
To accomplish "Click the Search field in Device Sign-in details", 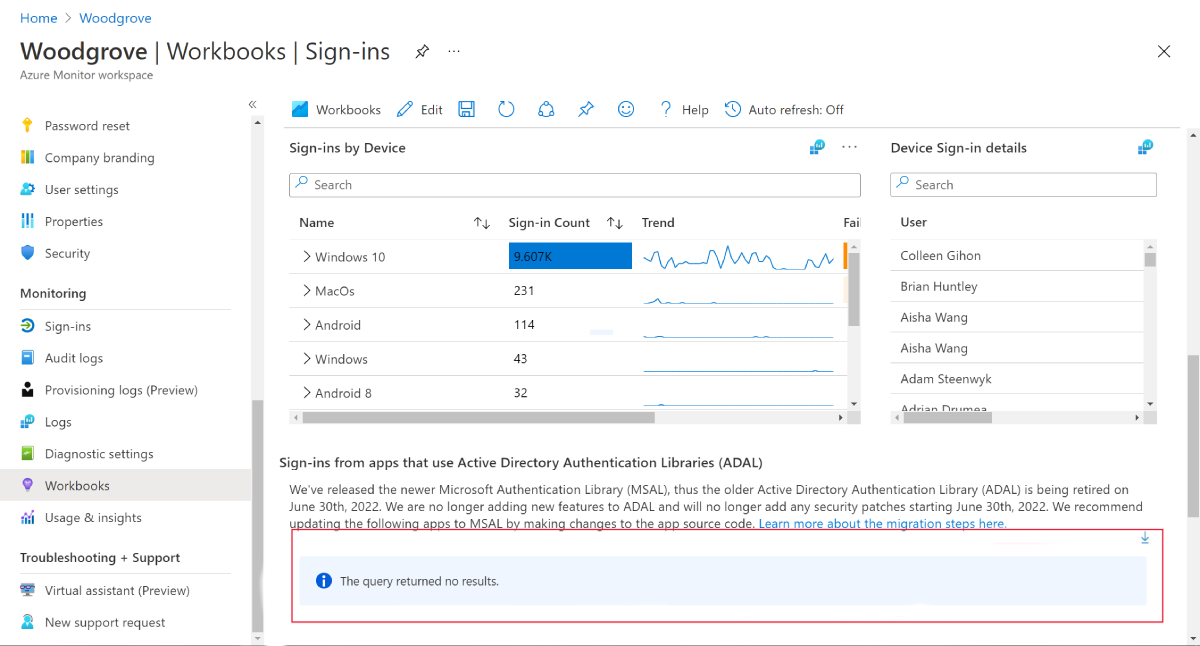I will point(1023,185).
